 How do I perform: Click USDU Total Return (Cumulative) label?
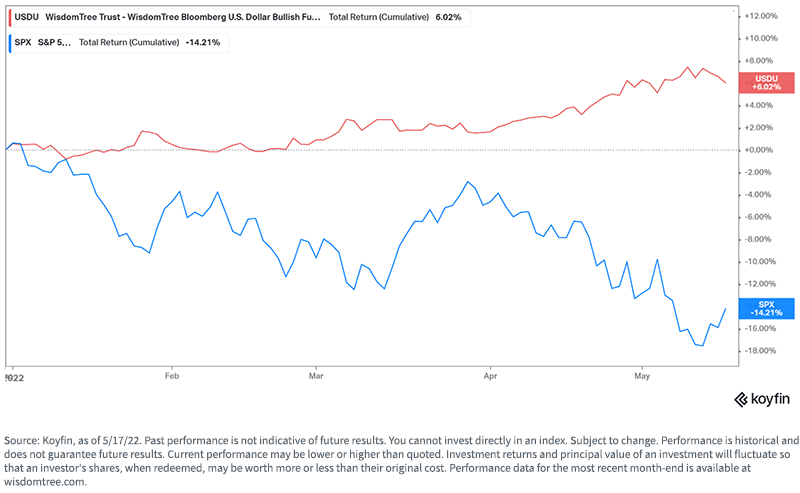click(x=379, y=17)
